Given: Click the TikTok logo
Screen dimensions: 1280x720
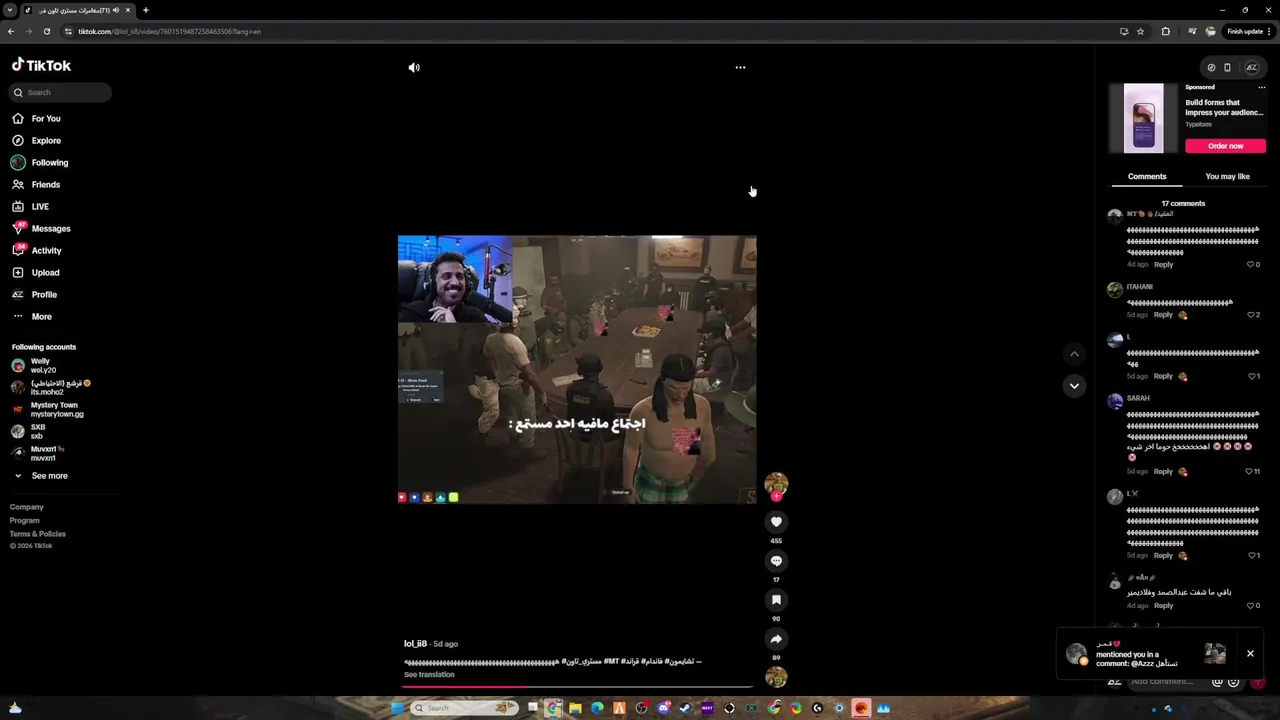Looking at the screenshot, I should click(x=41, y=65).
